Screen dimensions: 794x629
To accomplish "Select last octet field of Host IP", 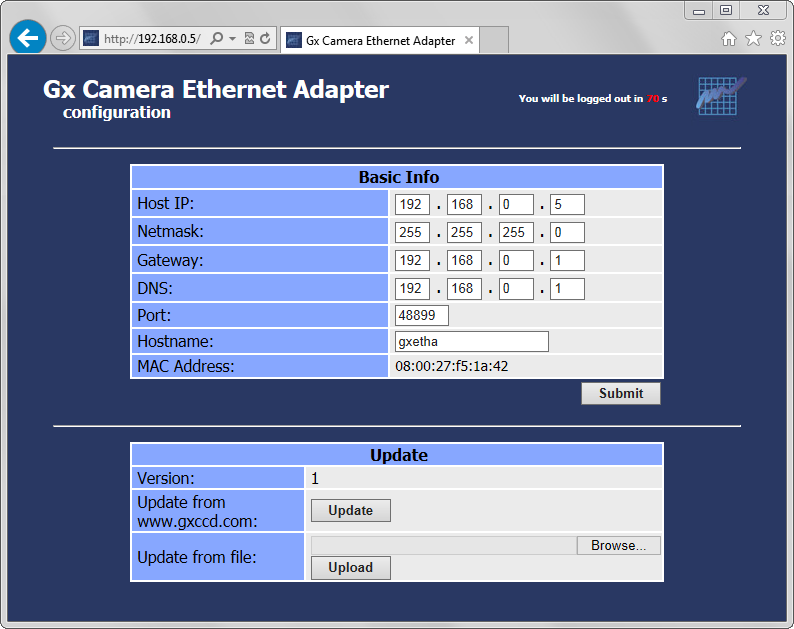I will click(x=567, y=205).
